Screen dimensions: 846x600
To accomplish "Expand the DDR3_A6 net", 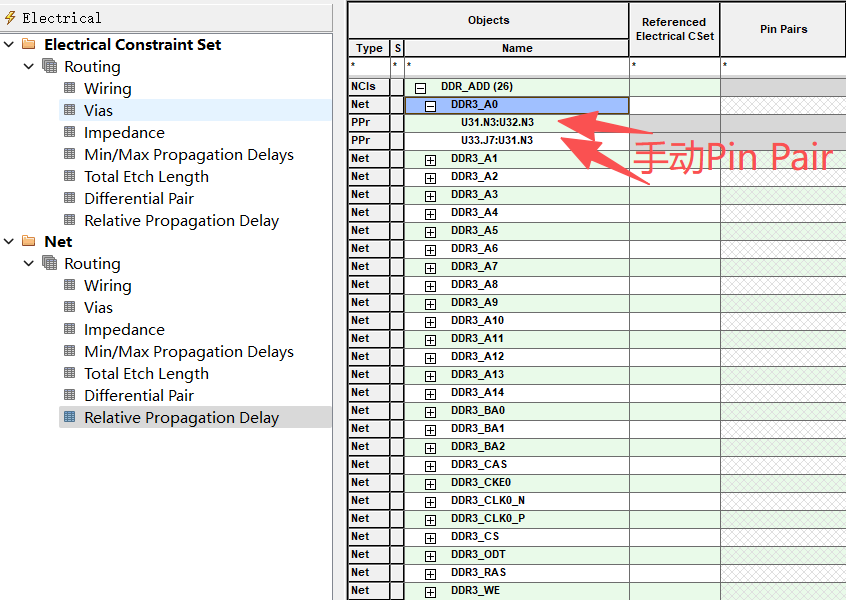I will 430,250.
